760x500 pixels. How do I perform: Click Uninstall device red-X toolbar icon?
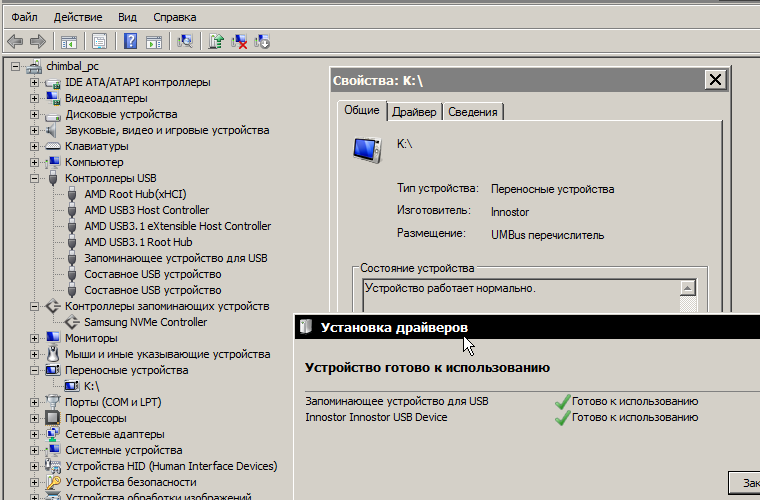point(240,41)
